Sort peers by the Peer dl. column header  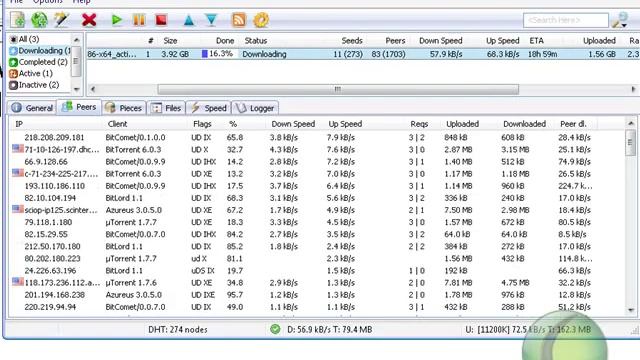[x=573, y=124]
